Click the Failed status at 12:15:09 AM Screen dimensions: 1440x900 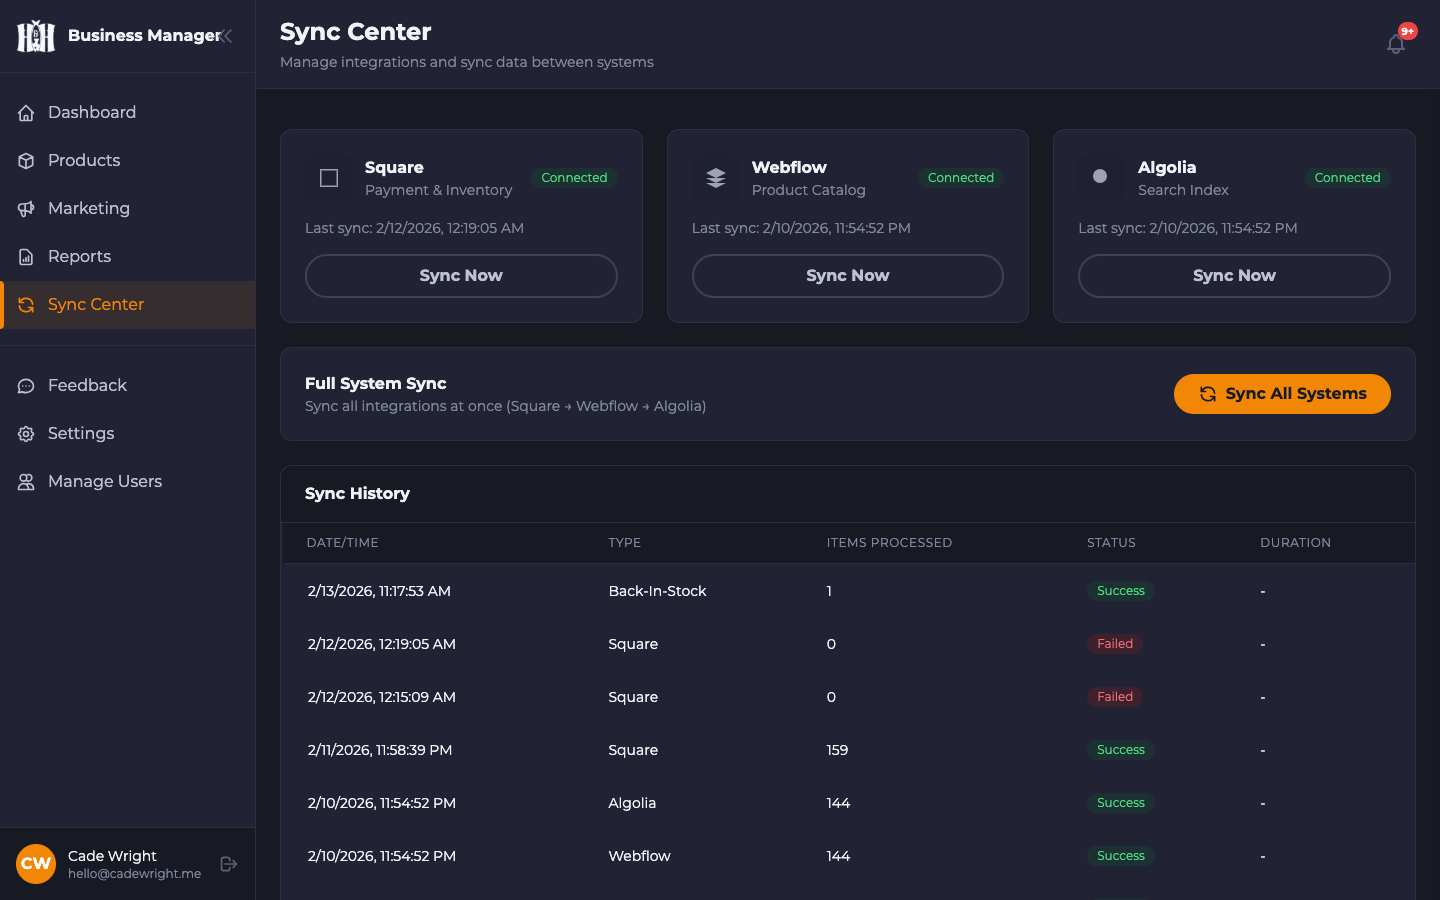click(x=1115, y=697)
